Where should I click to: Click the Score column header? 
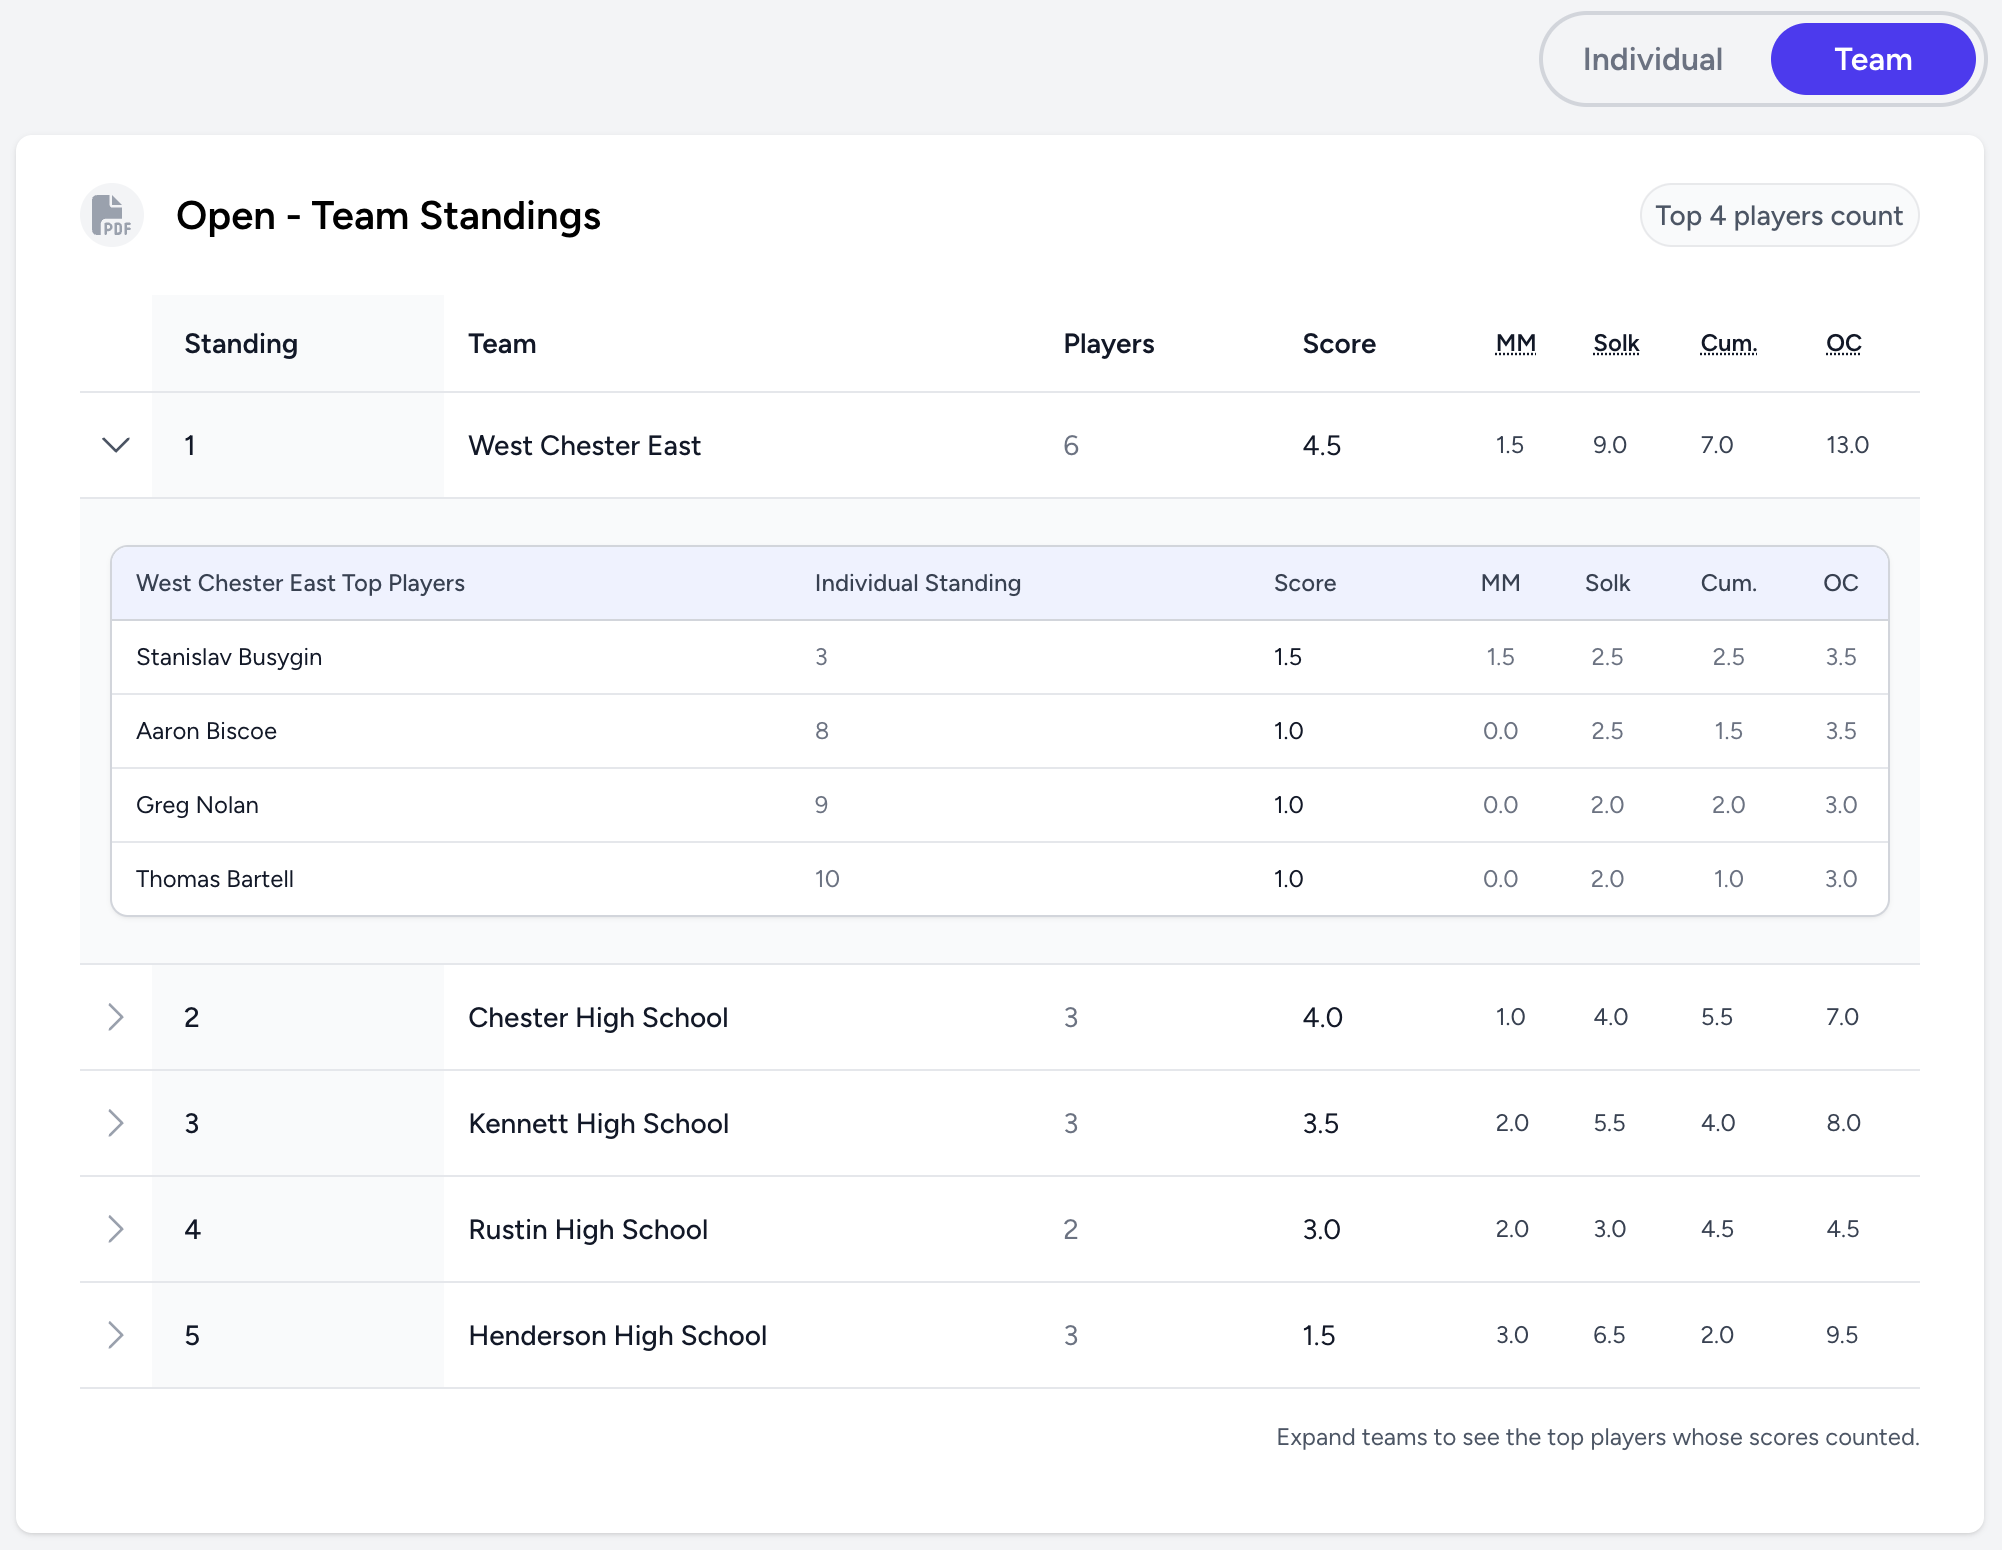pos(1338,344)
